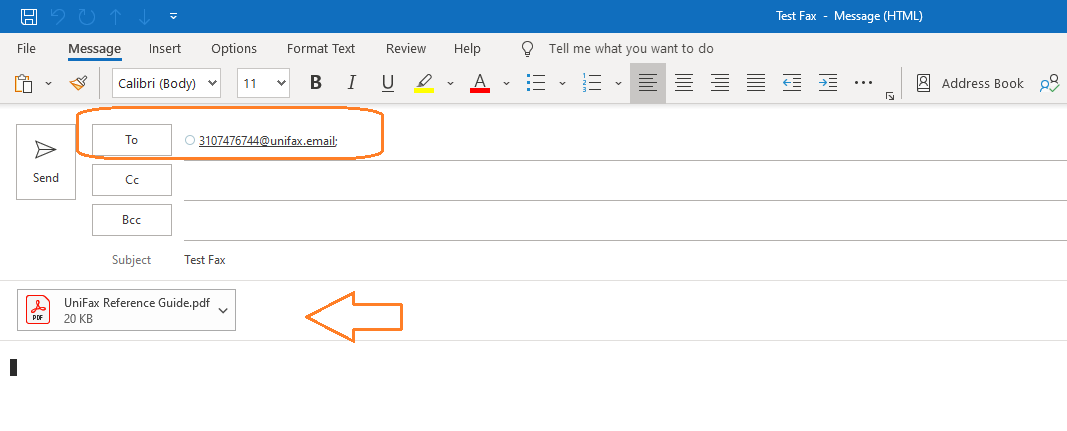Show more ribbon commands via the ellipsis
Screen dimensions: 1067x431
[863, 83]
